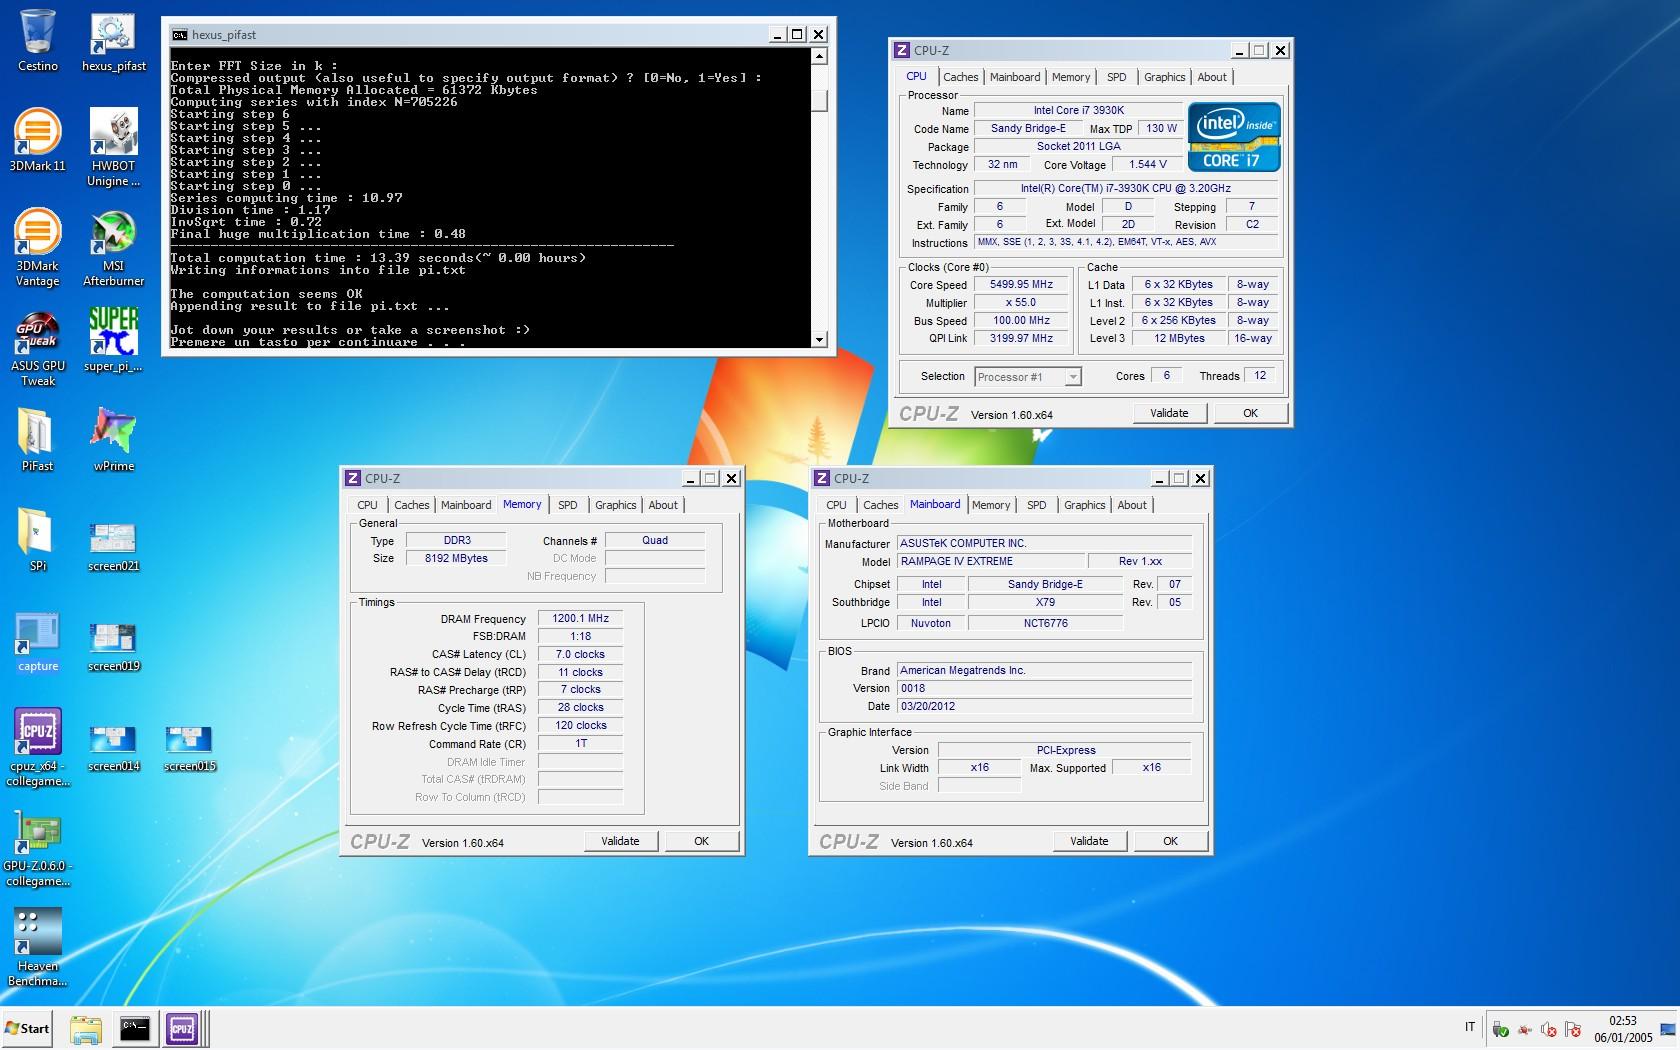Click the Core Speed 5499.95 MHz value
Screen dimensions: 1680x1050
[x=1021, y=284]
